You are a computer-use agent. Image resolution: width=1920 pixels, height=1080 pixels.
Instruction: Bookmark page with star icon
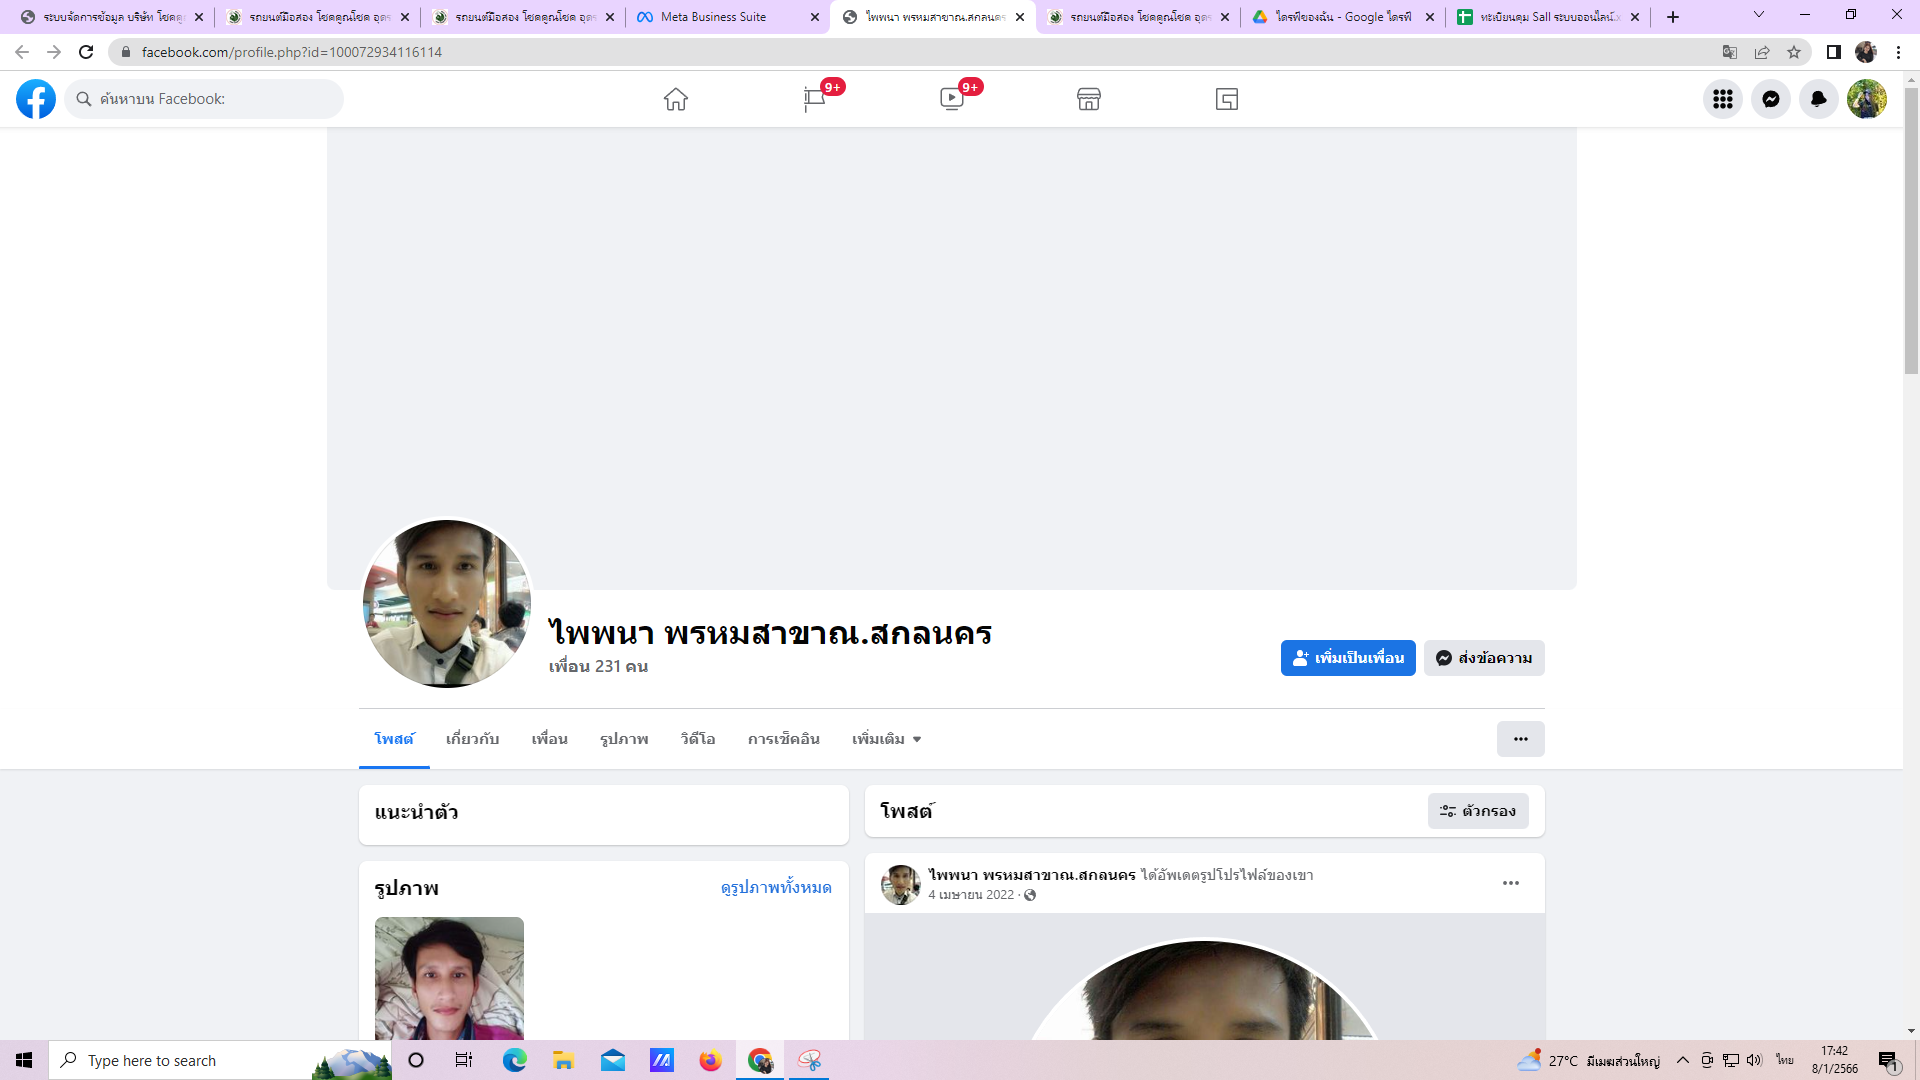click(x=1794, y=52)
